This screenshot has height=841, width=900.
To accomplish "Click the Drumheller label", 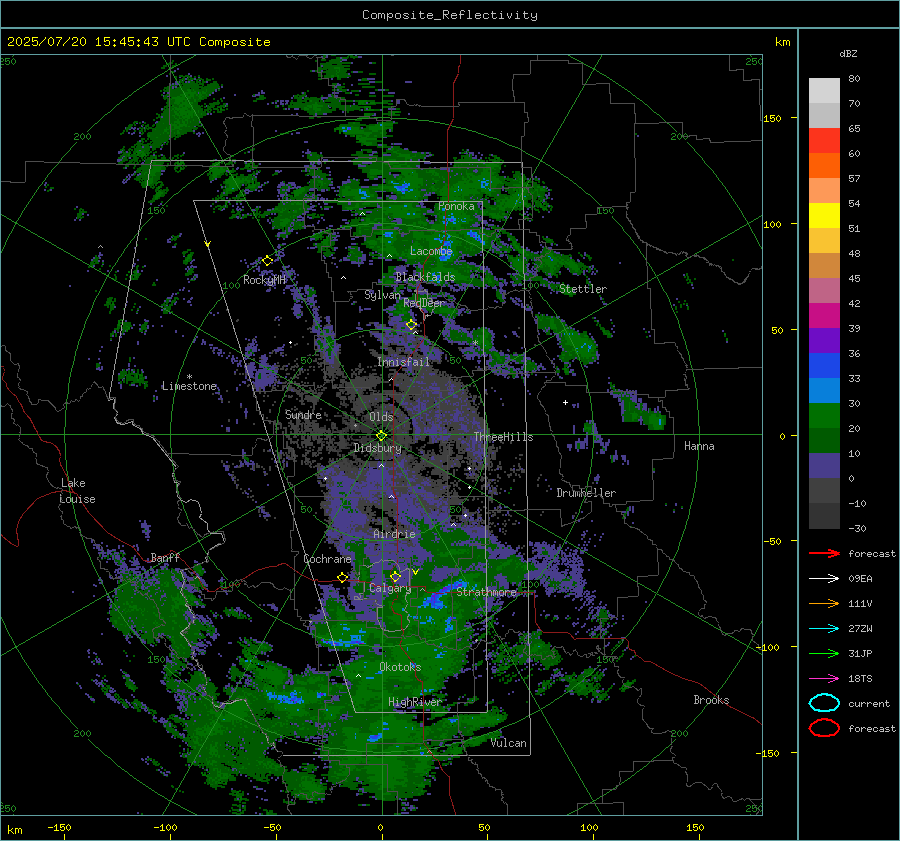I will [x=586, y=493].
